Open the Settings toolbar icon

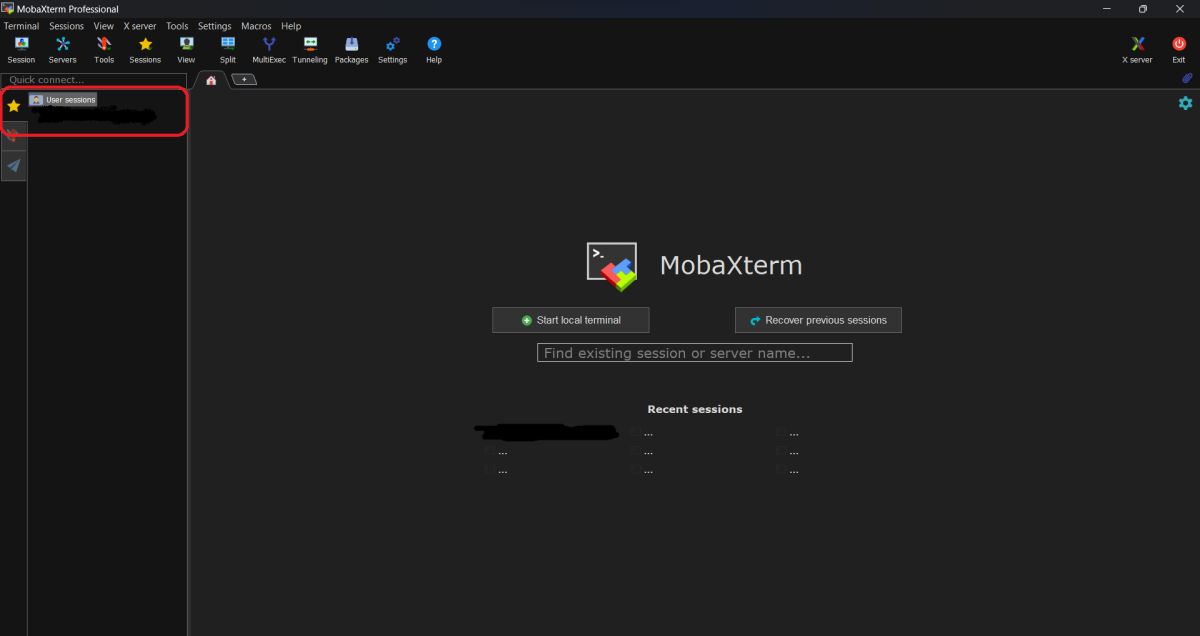point(392,45)
